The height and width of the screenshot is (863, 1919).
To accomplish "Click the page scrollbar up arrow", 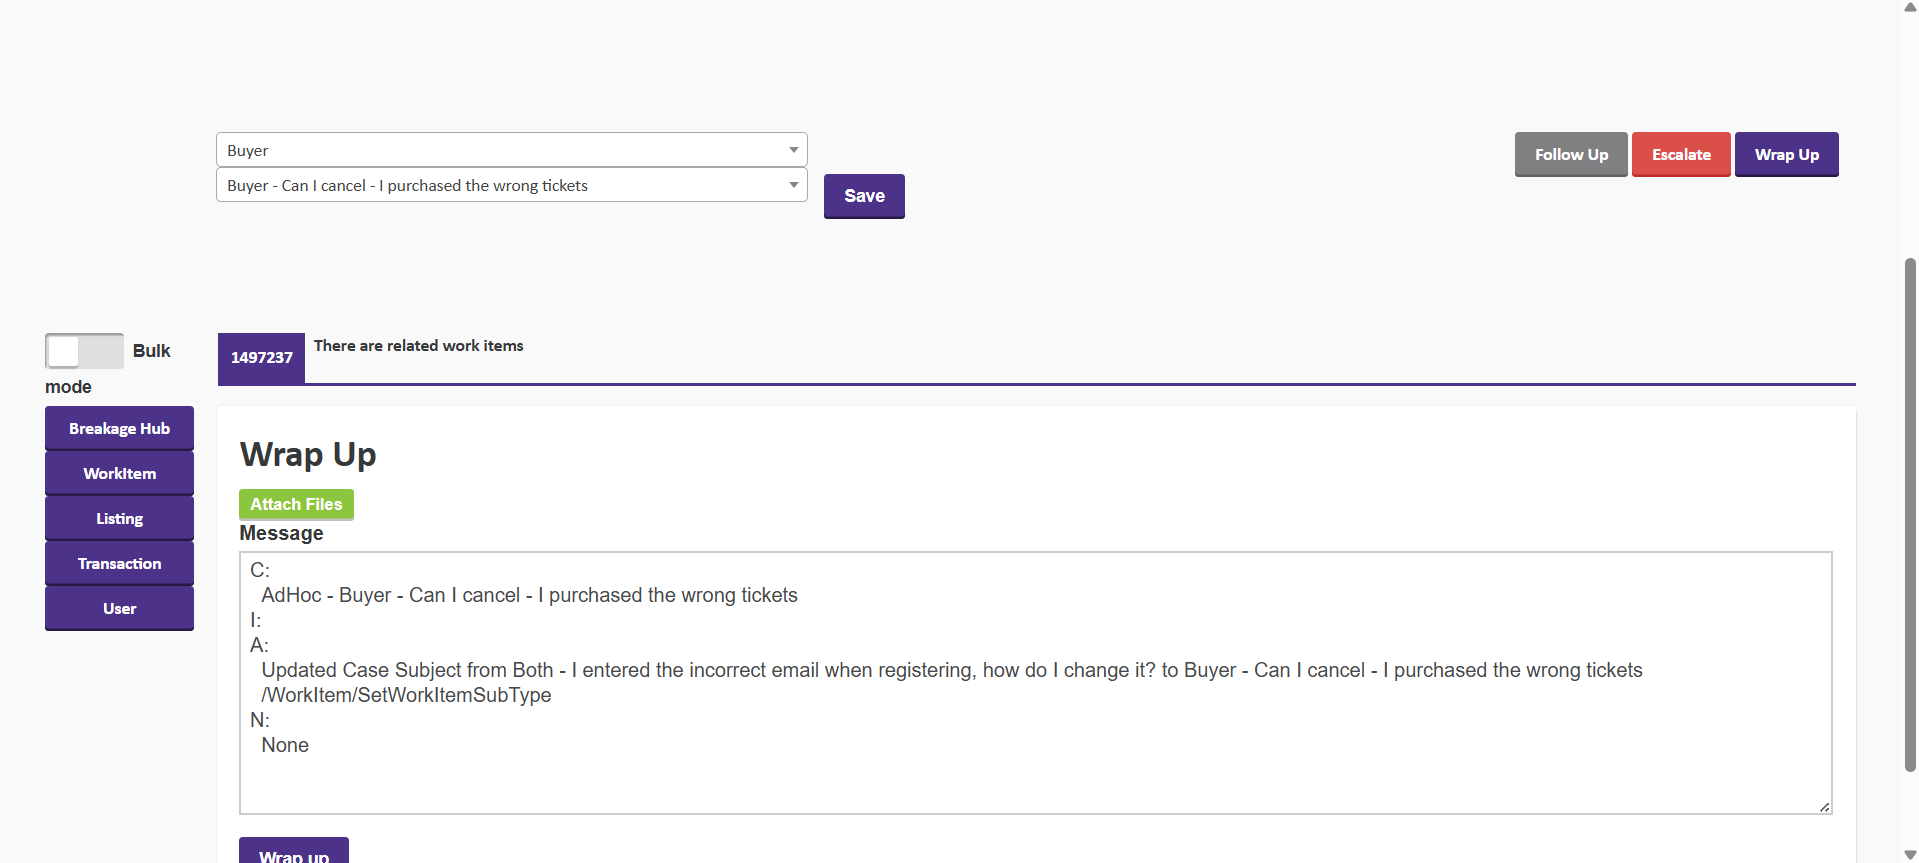I will pyautogui.click(x=1910, y=7).
